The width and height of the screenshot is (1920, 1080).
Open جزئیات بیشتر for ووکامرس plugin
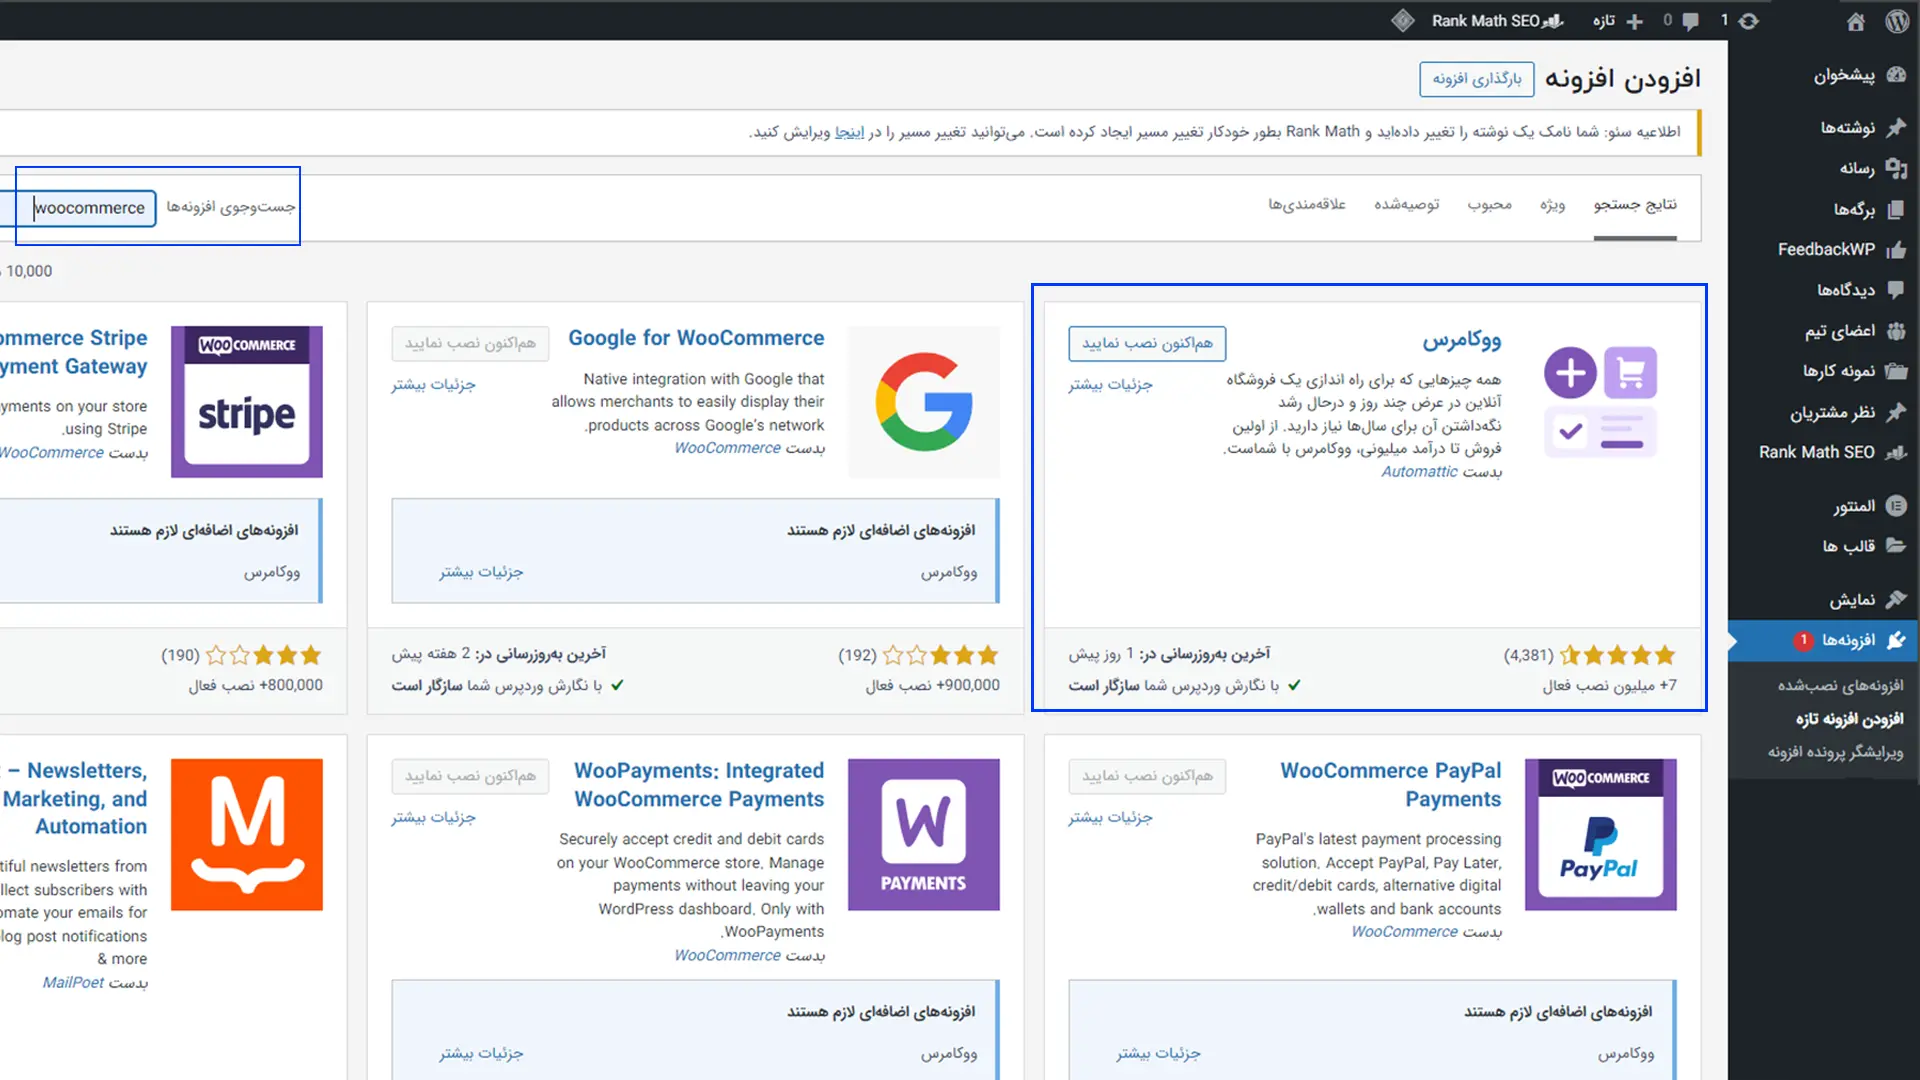click(1110, 384)
